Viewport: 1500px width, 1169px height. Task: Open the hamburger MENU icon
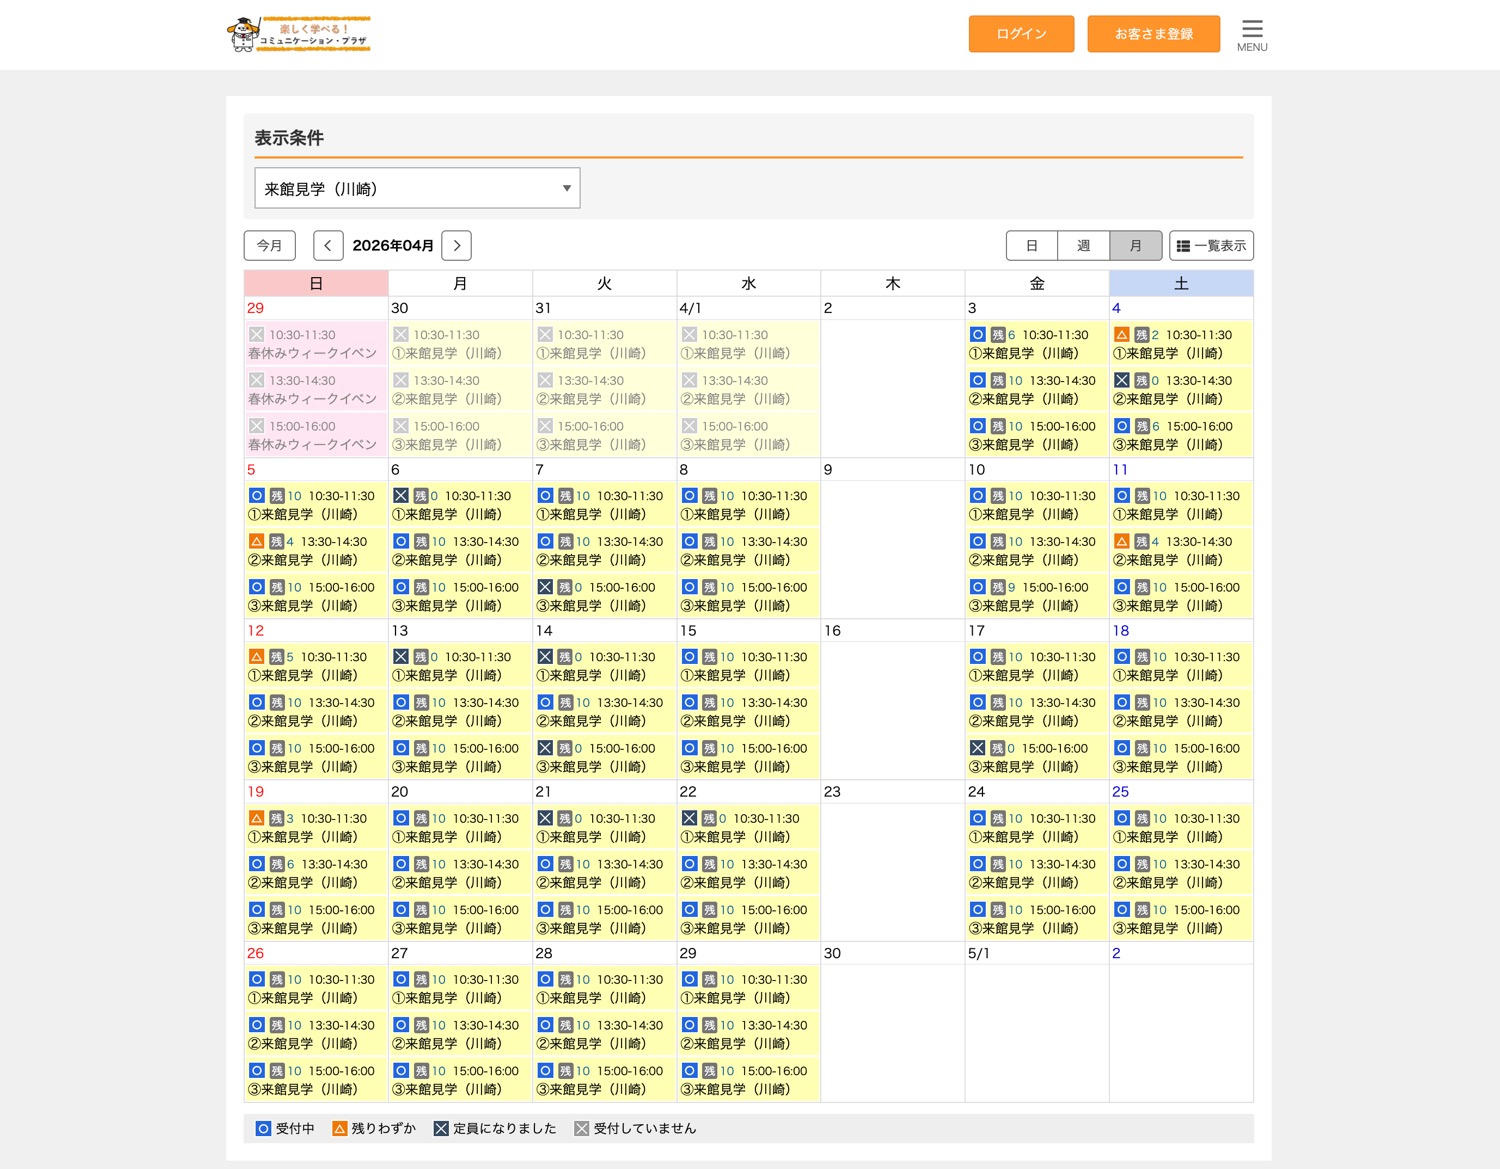(x=1251, y=34)
